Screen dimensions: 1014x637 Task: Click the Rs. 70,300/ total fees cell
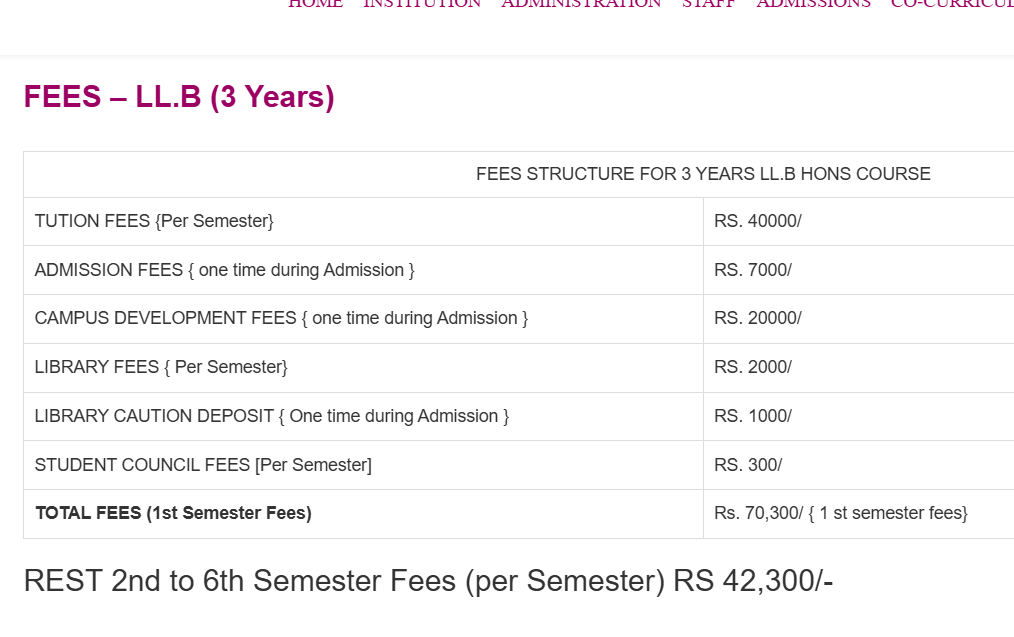pyautogui.click(x=840, y=513)
